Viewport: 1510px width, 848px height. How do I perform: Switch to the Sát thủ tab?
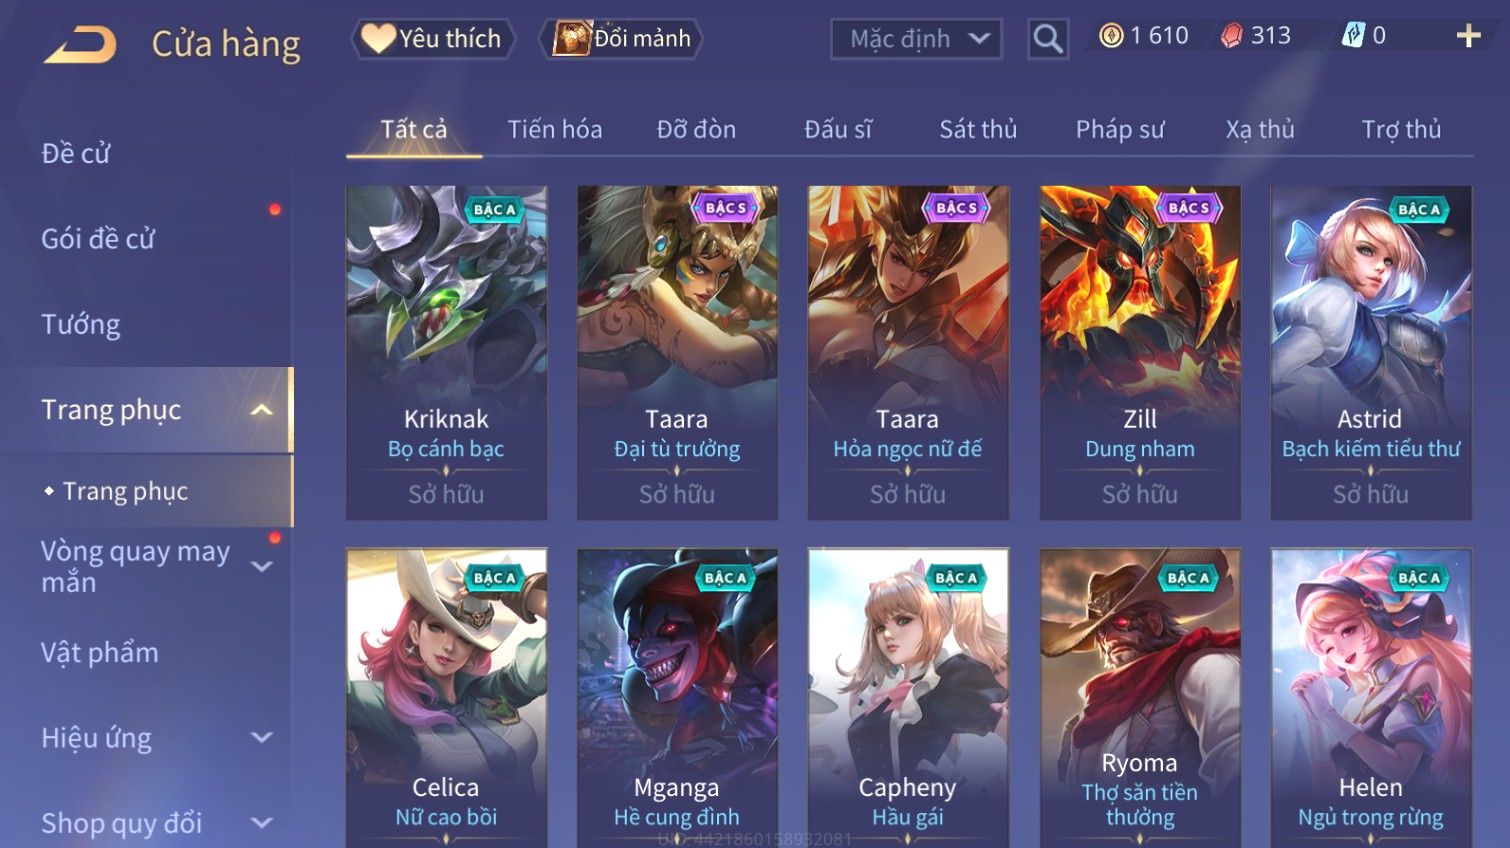[x=977, y=130]
